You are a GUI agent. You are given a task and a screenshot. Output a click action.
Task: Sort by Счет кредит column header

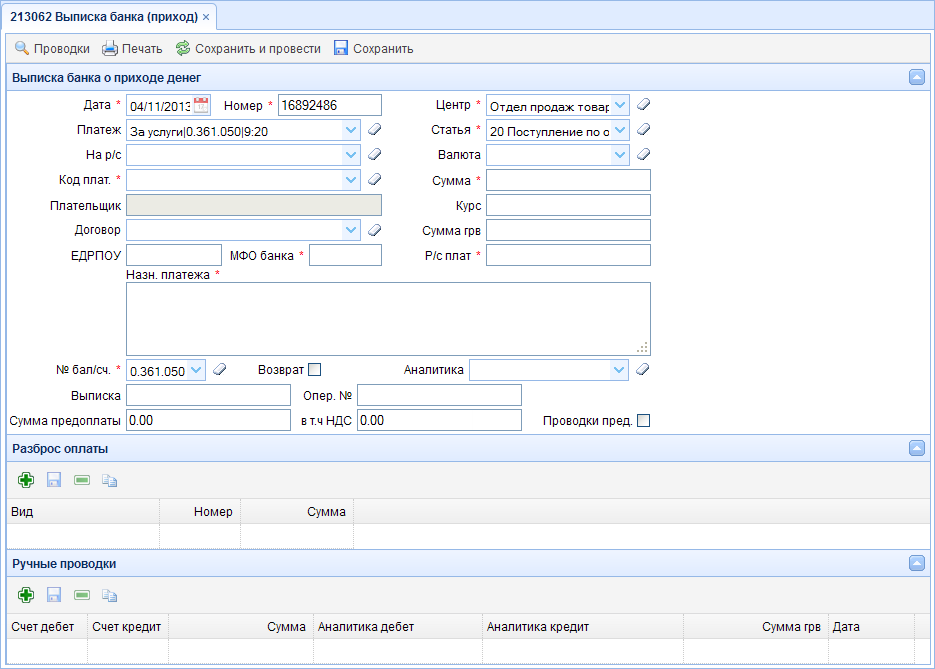[128, 627]
